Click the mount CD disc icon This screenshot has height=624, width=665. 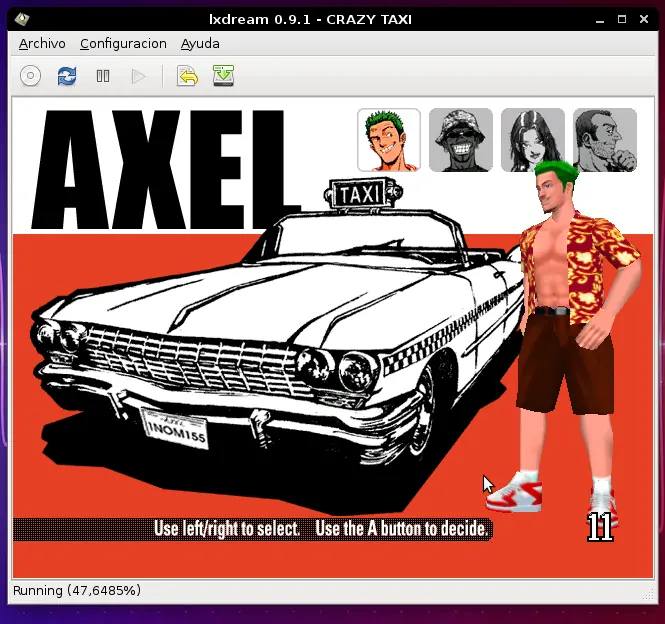[x=31, y=76]
